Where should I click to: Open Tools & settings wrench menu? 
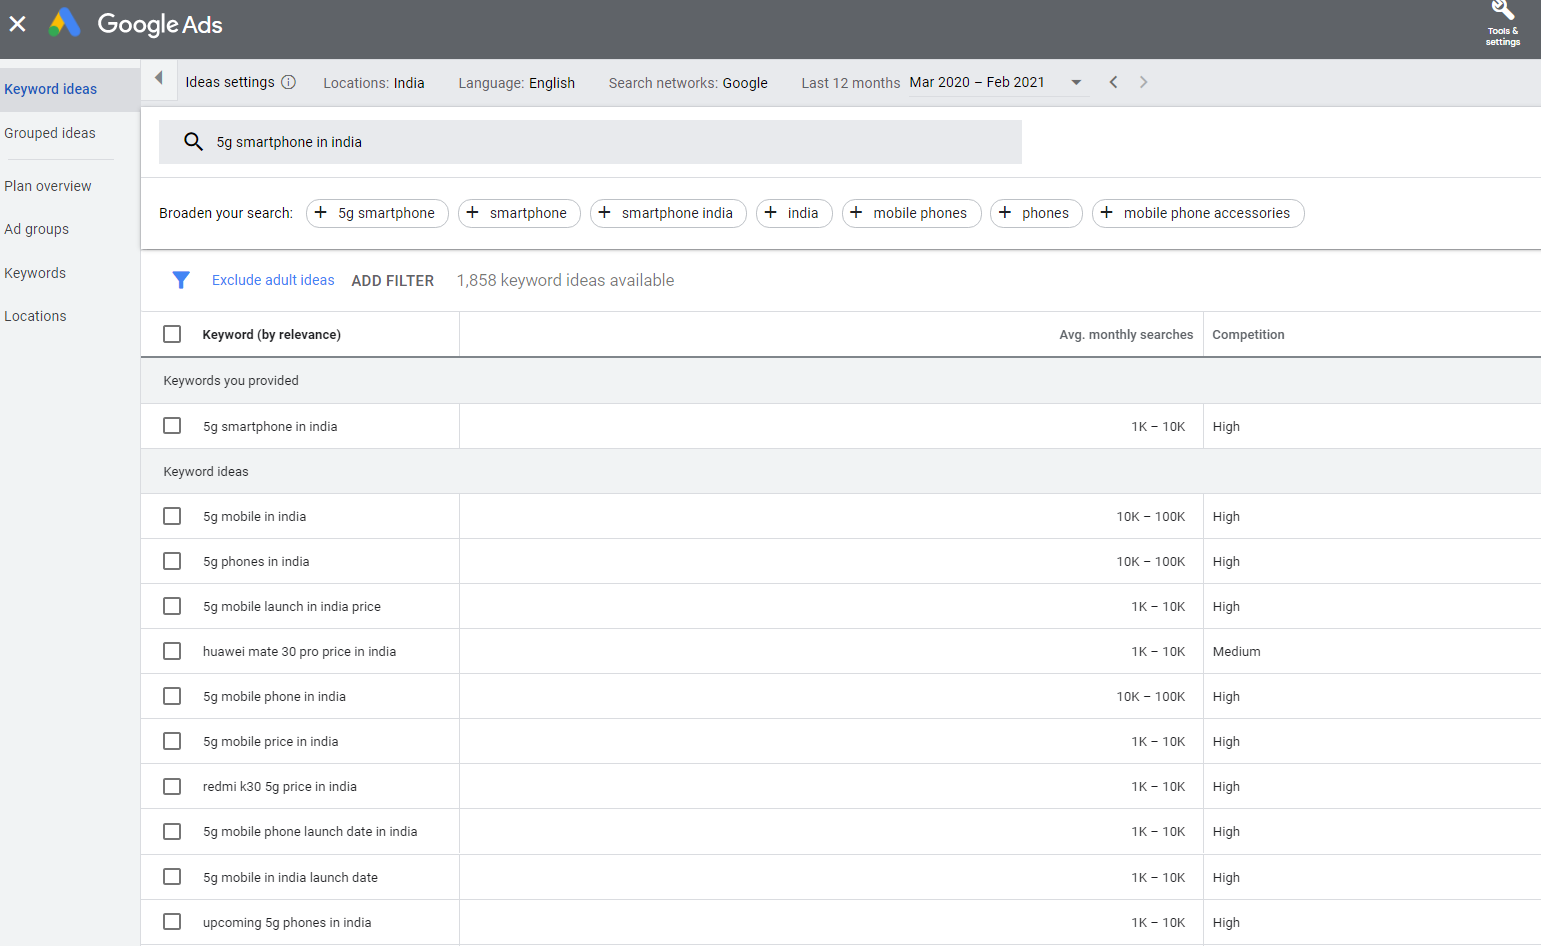click(1502, 23)
